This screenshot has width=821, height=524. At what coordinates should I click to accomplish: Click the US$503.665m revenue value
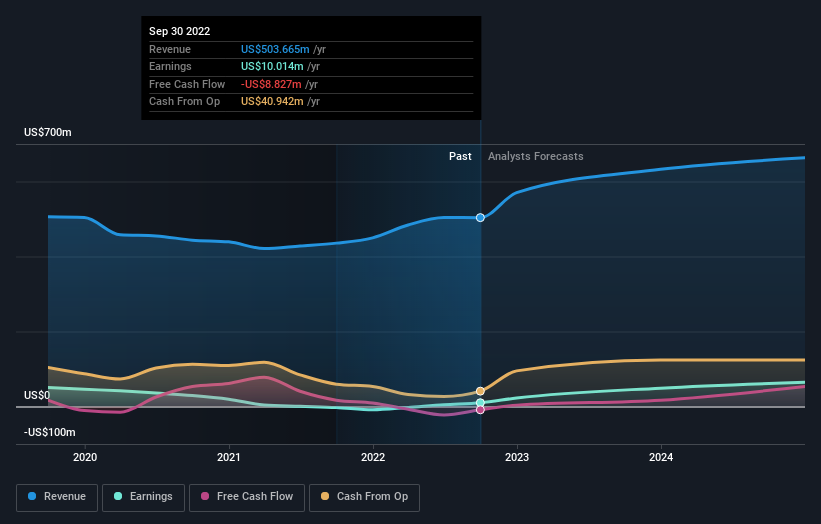tap(275, 49)
